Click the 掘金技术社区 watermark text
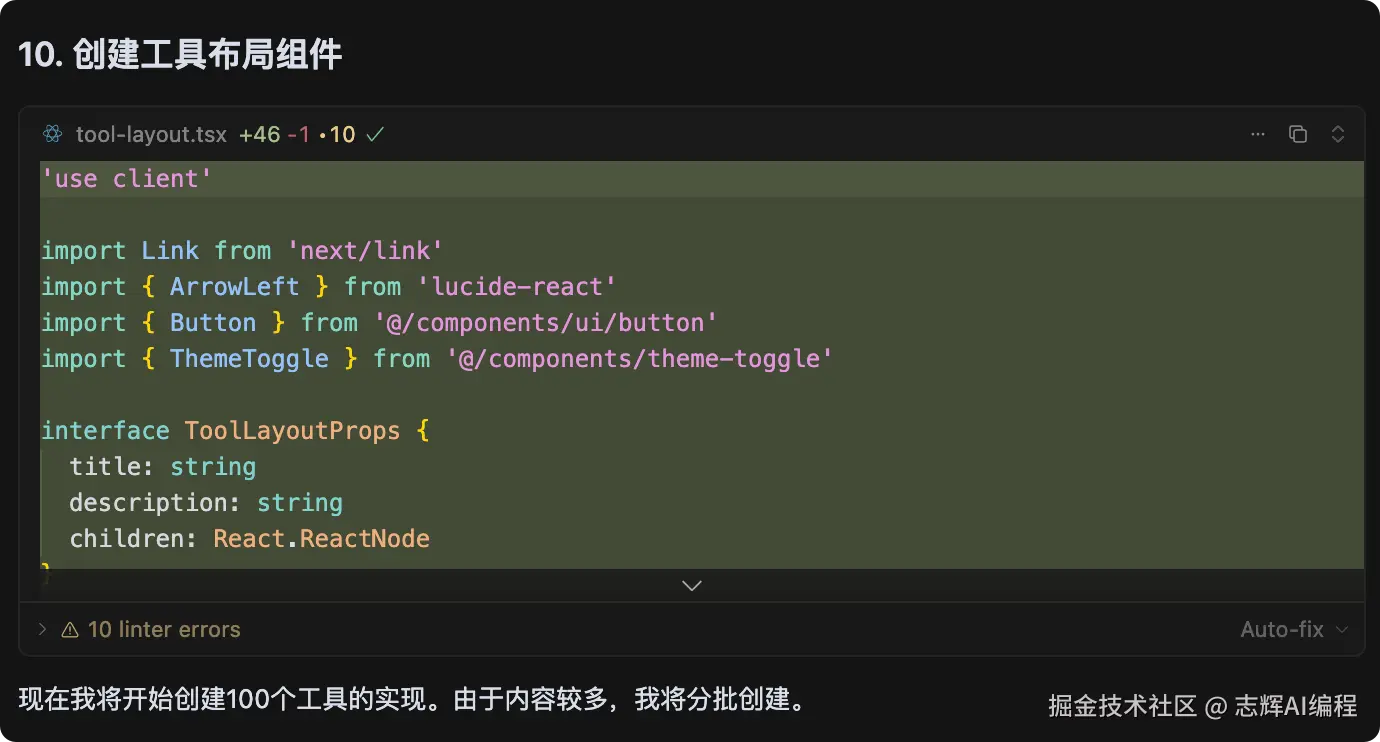The width and height of the screenshot is (1380, 742). 1122,706
